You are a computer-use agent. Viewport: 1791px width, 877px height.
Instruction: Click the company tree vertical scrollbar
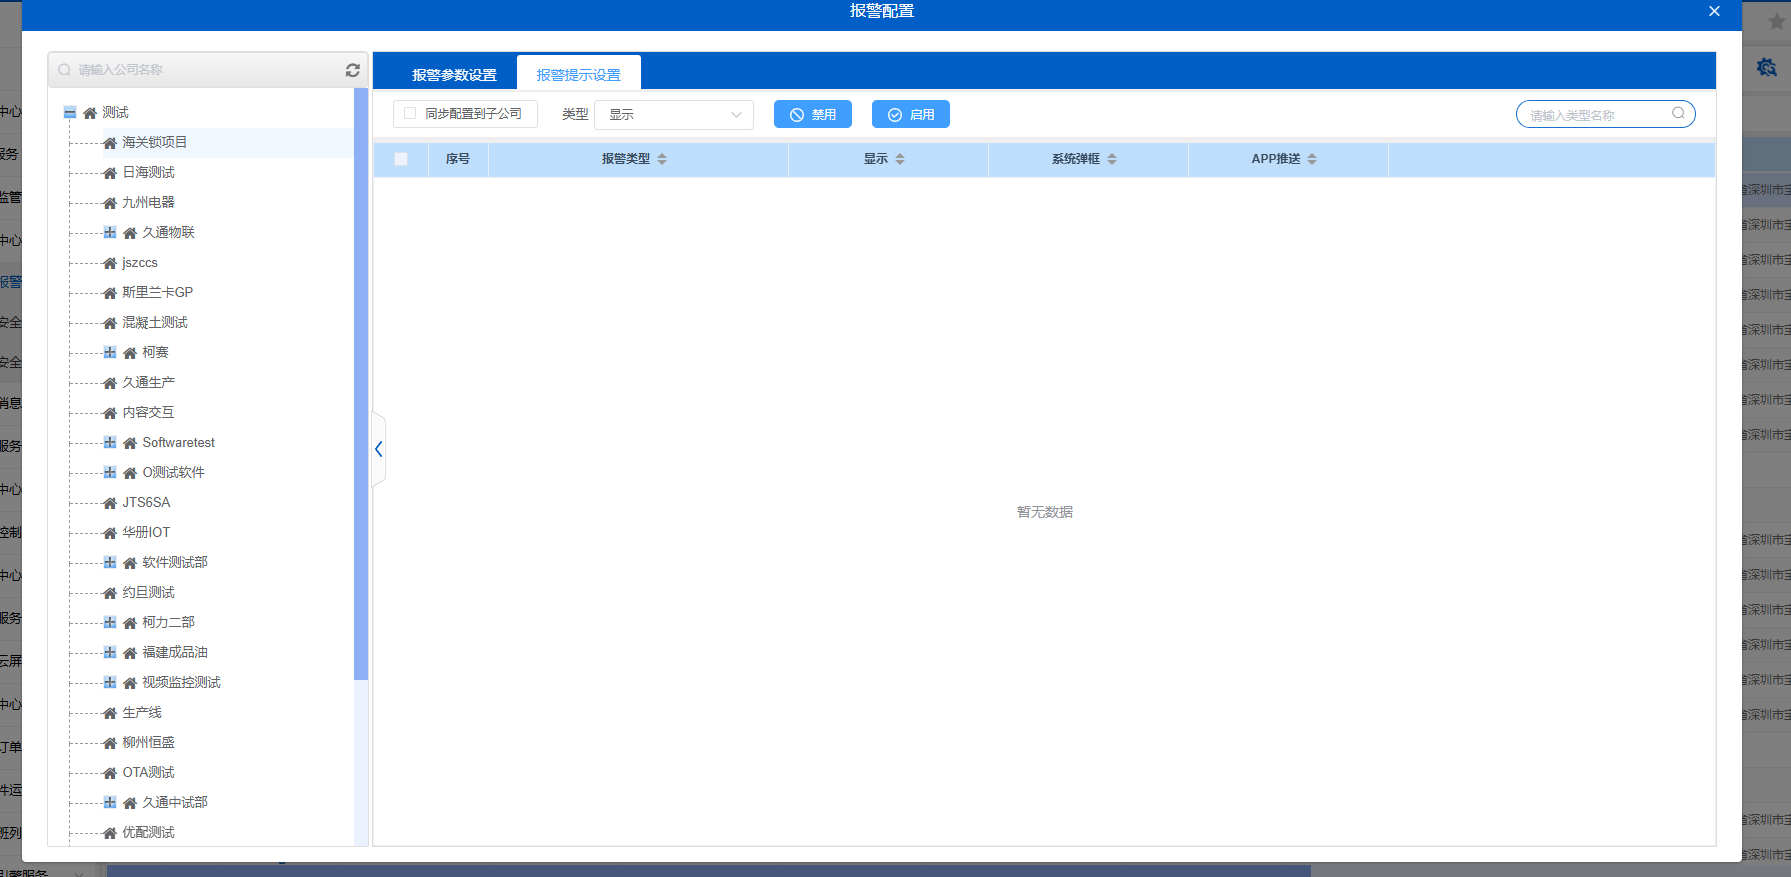(x=361, y=400)
